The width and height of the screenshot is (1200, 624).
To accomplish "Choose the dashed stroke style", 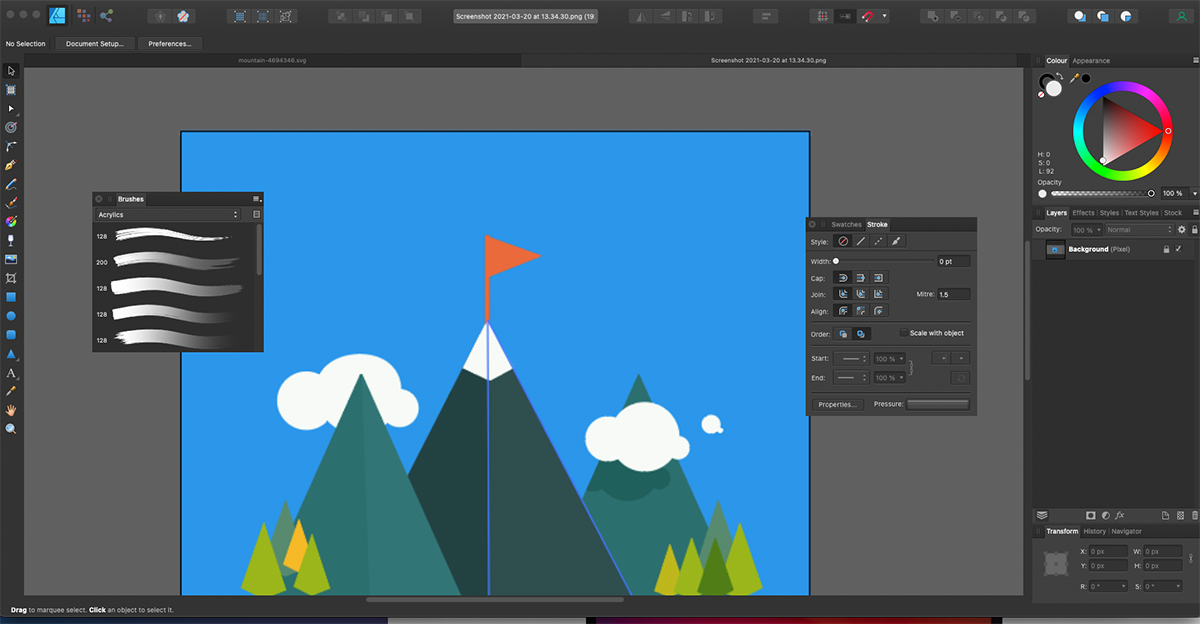I will tap(878, 241).
